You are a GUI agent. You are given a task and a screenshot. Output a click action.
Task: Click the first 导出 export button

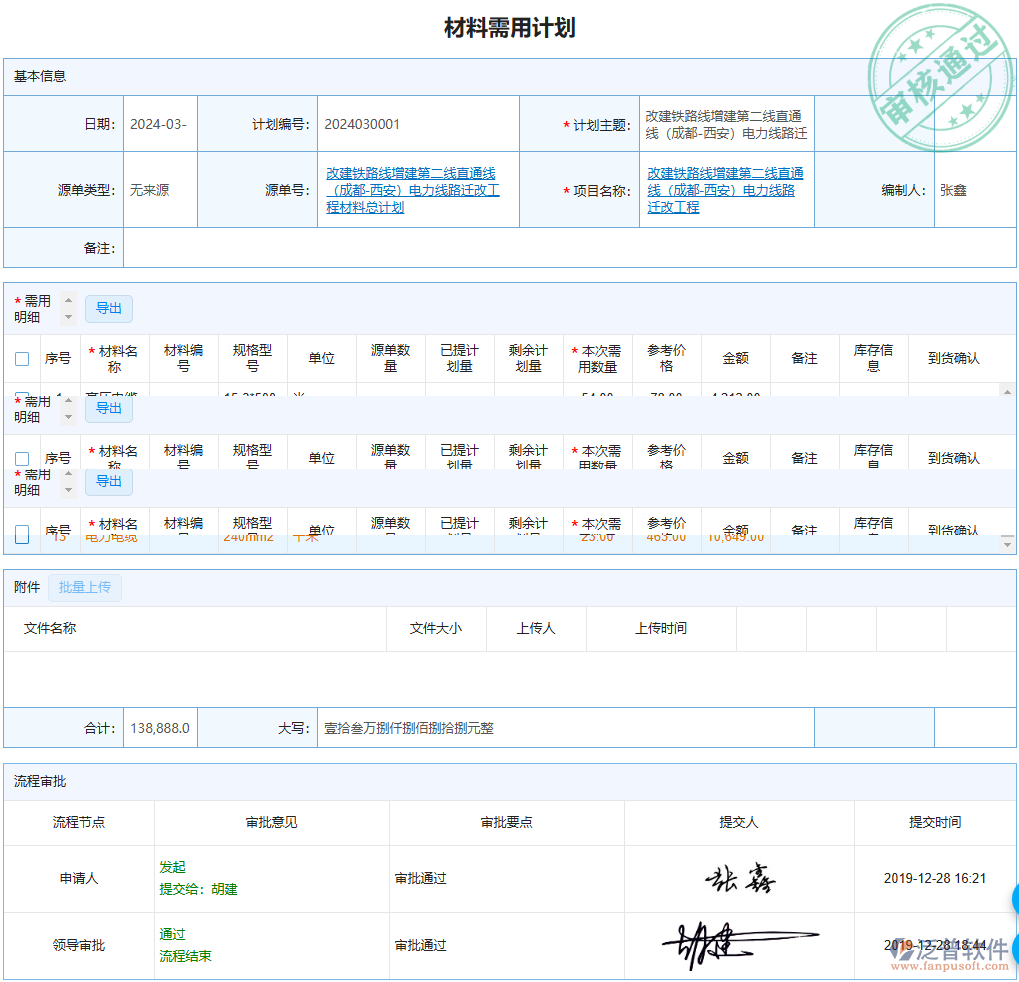click(108, 309)
